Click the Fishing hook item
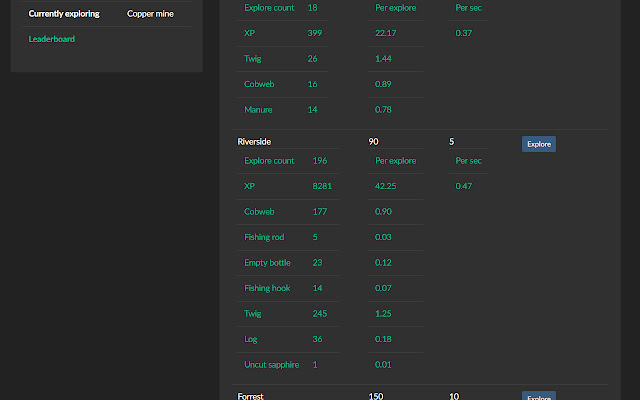 coord(268,288)
